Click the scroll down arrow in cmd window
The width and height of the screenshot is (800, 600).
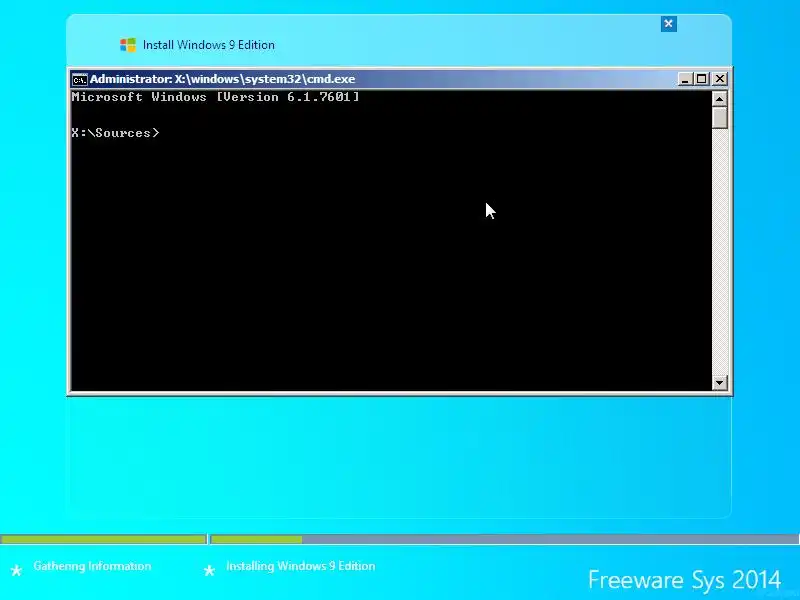point(719,382)
